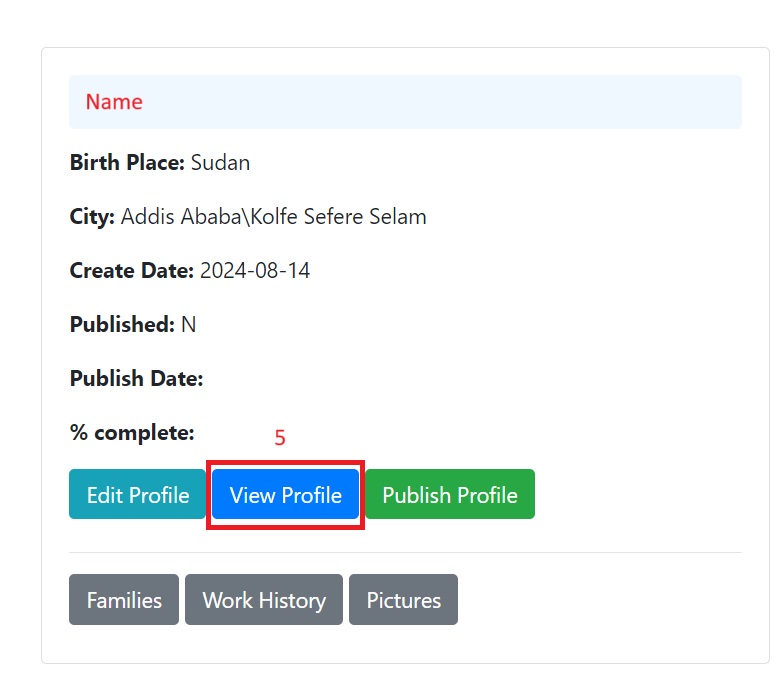Image resolution: width=780 pixels, height=682 pixels.
Task: Click the red number 5 annotation
Action: pyautogui.click(x=280, y=438)
